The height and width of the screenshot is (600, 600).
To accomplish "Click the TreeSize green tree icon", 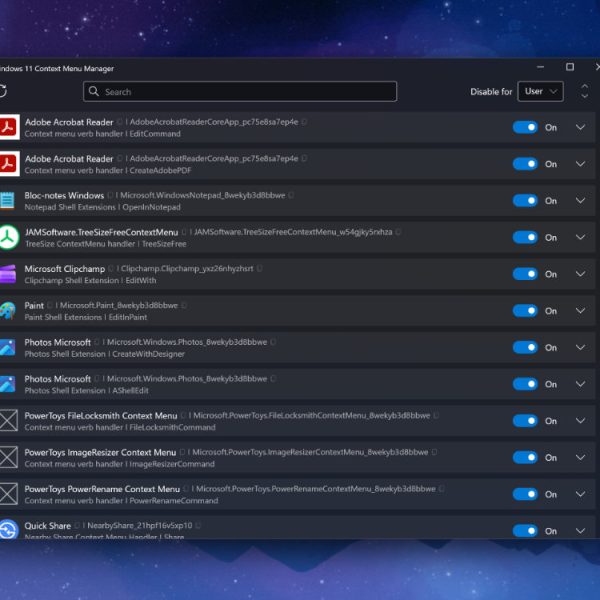I will pyautogui.click(x=8, y=238).
